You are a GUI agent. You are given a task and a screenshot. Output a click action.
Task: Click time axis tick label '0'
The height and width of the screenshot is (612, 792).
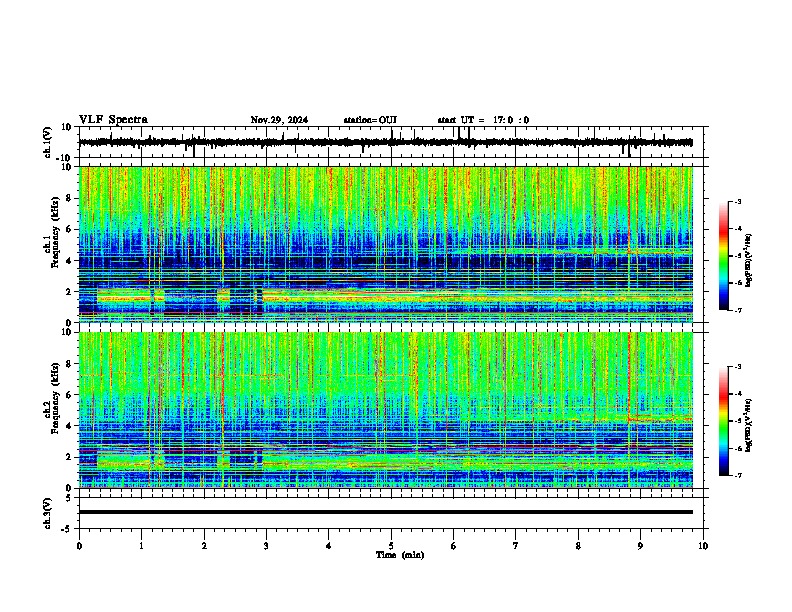(x=79, y=546)
